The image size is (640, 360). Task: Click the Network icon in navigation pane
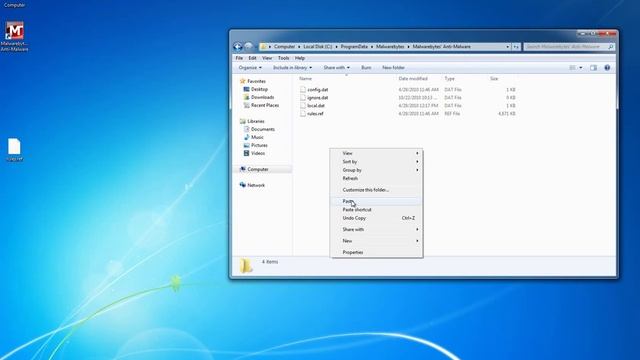click(x=243, y=185)
